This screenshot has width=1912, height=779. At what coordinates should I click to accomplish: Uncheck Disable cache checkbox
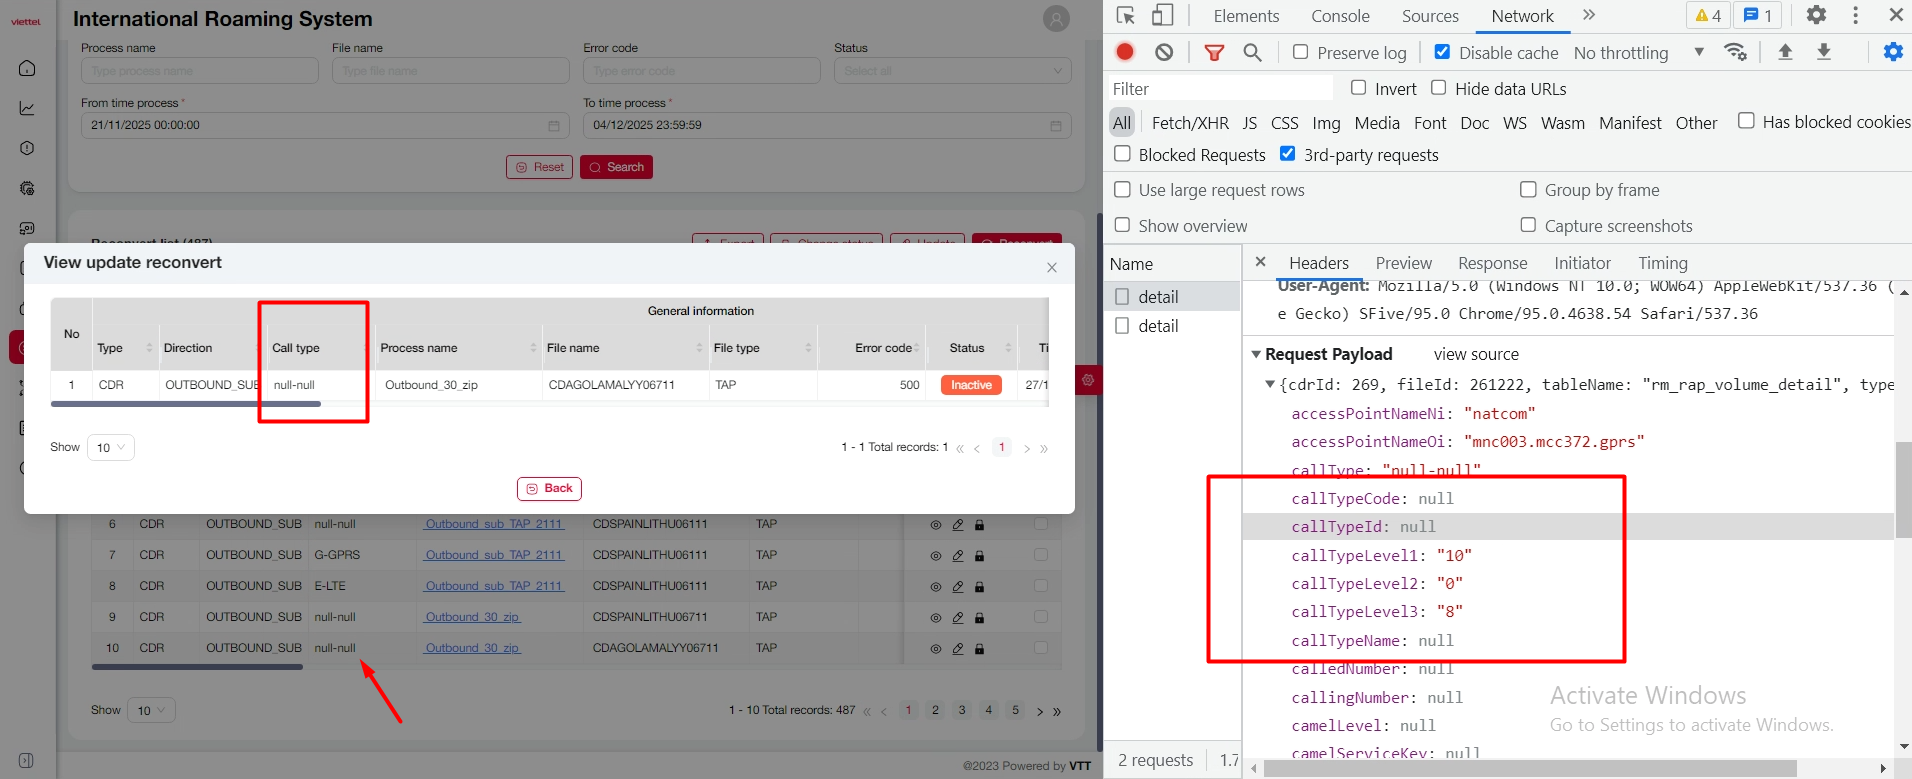(x=1442, y=52)
